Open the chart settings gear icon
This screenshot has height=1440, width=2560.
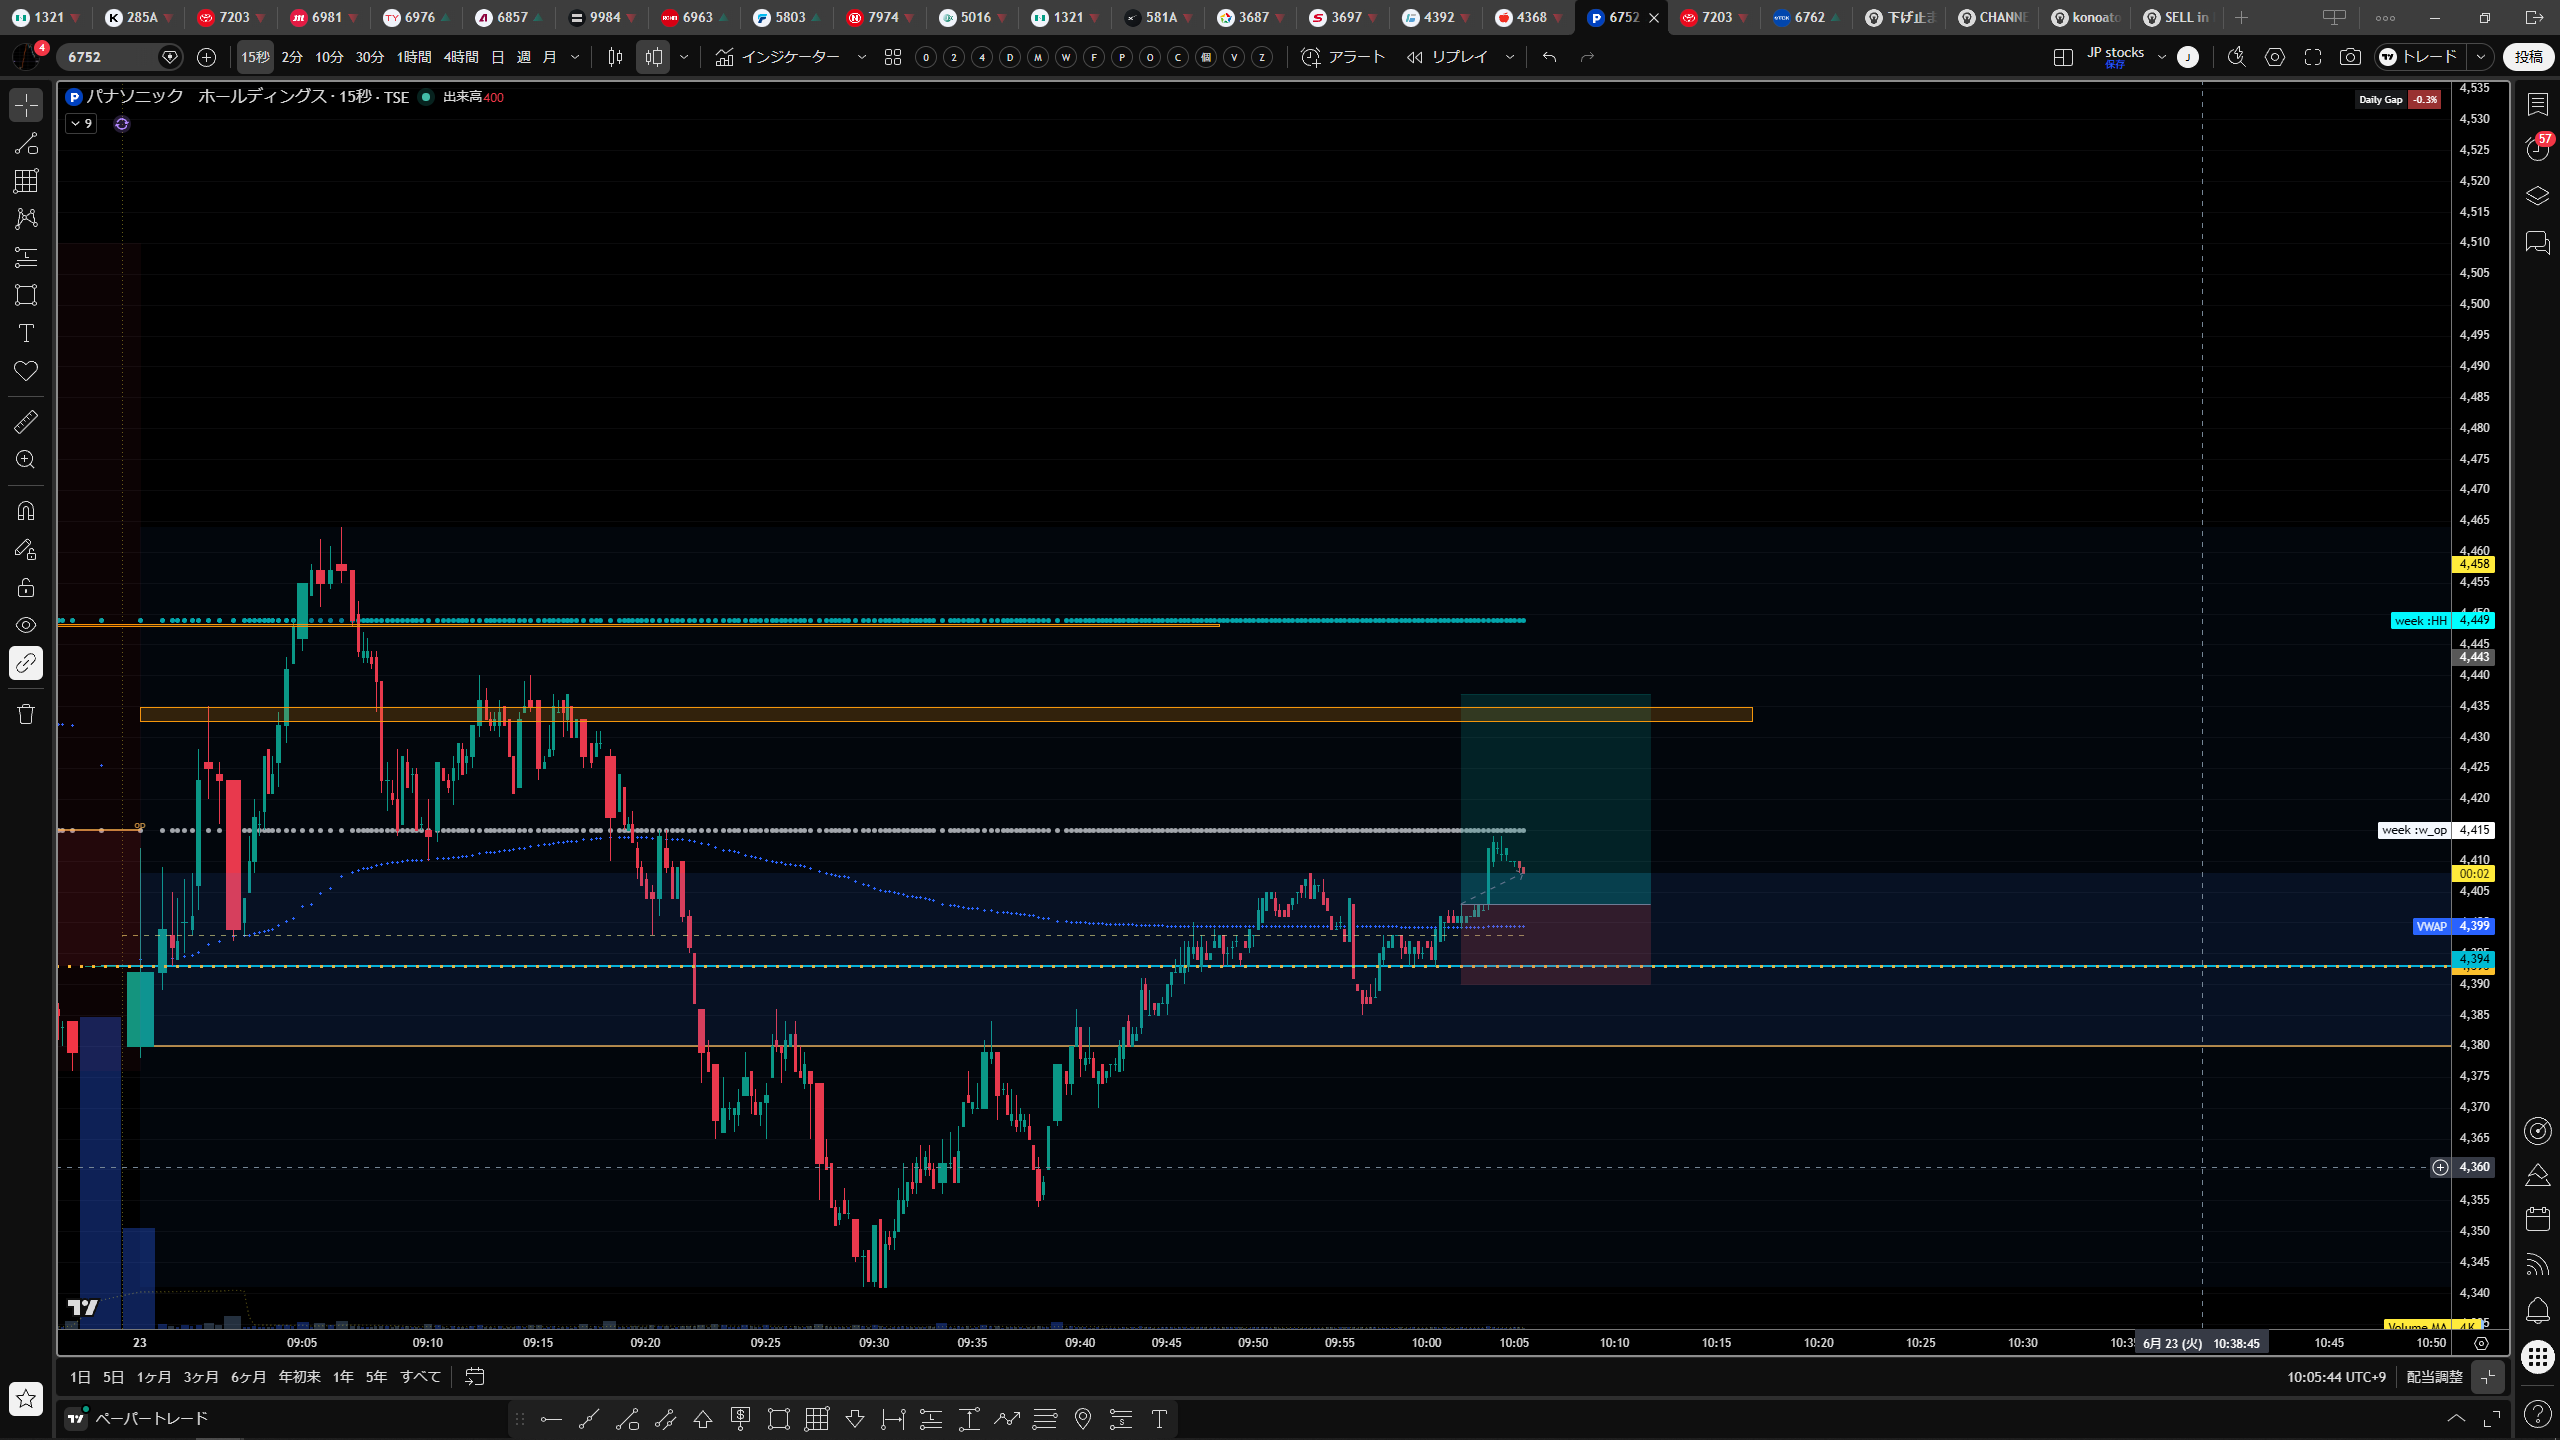pos(2275,57)
